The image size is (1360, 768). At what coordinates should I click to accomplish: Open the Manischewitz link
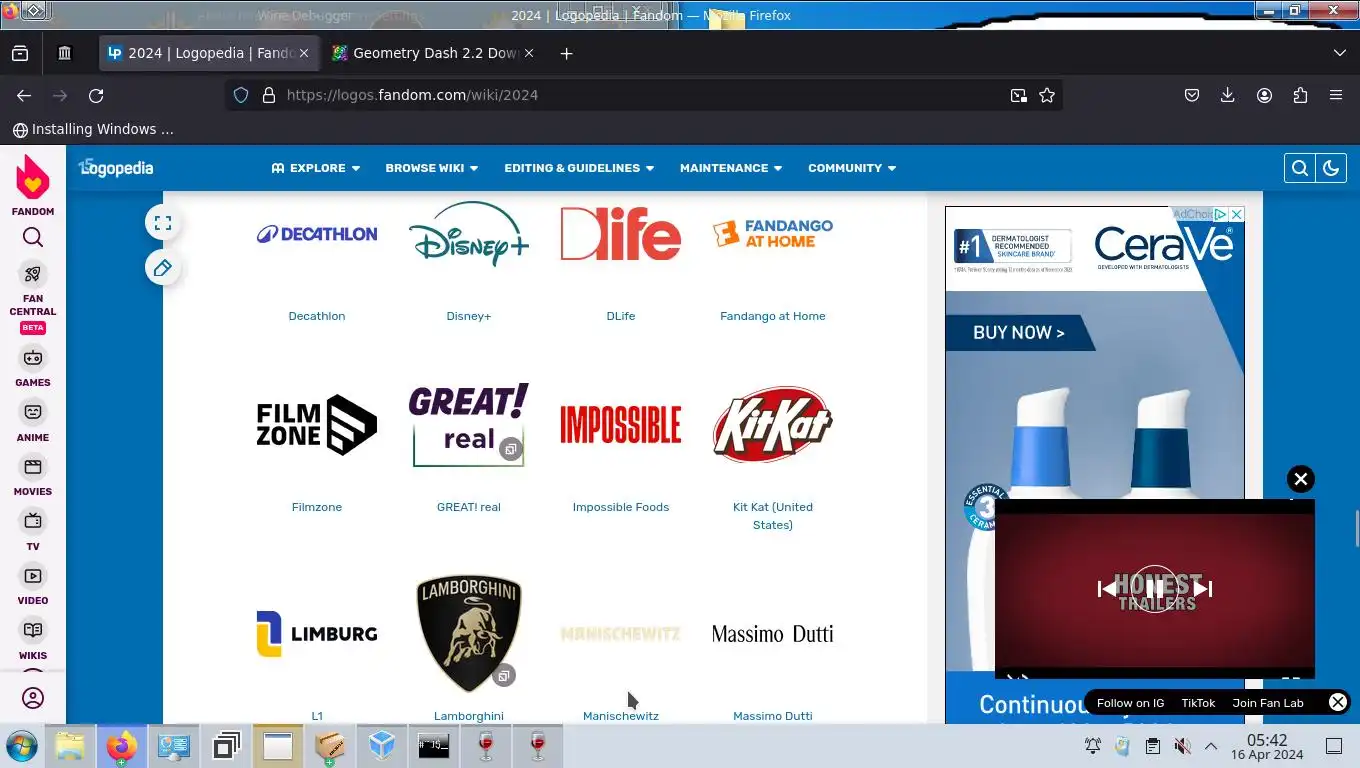pos(621,716)
